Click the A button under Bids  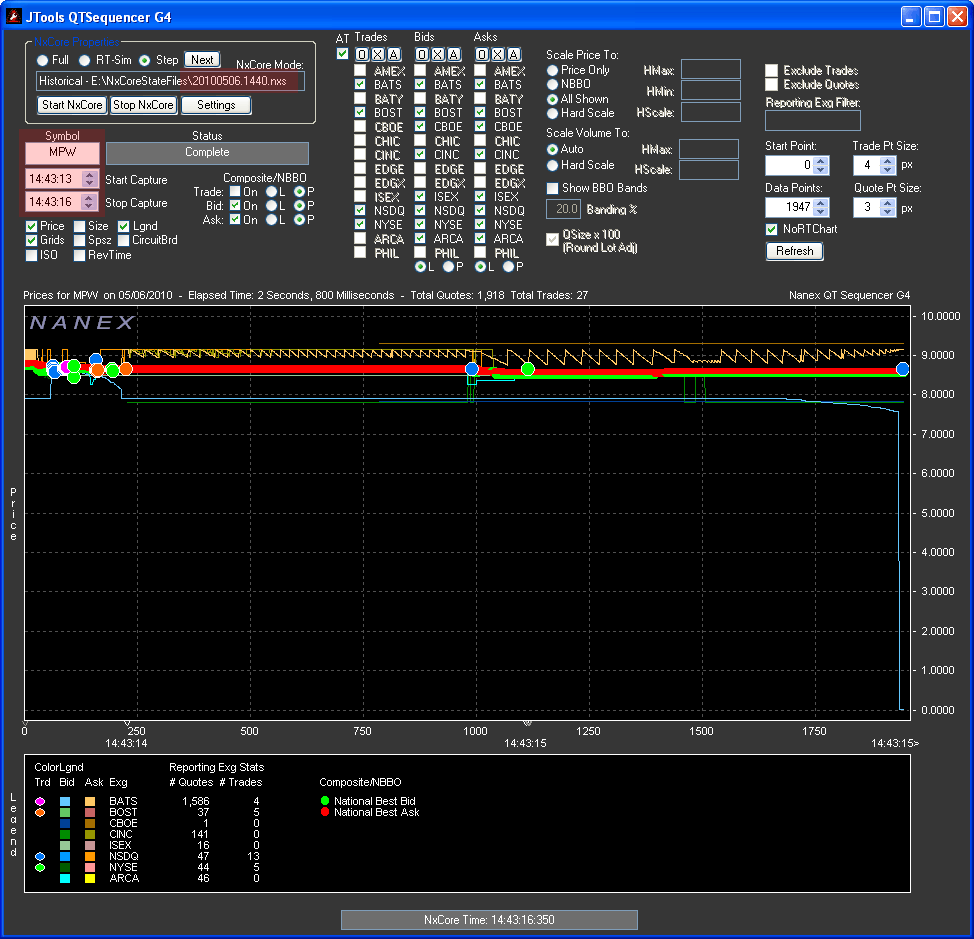pos(454,55)
